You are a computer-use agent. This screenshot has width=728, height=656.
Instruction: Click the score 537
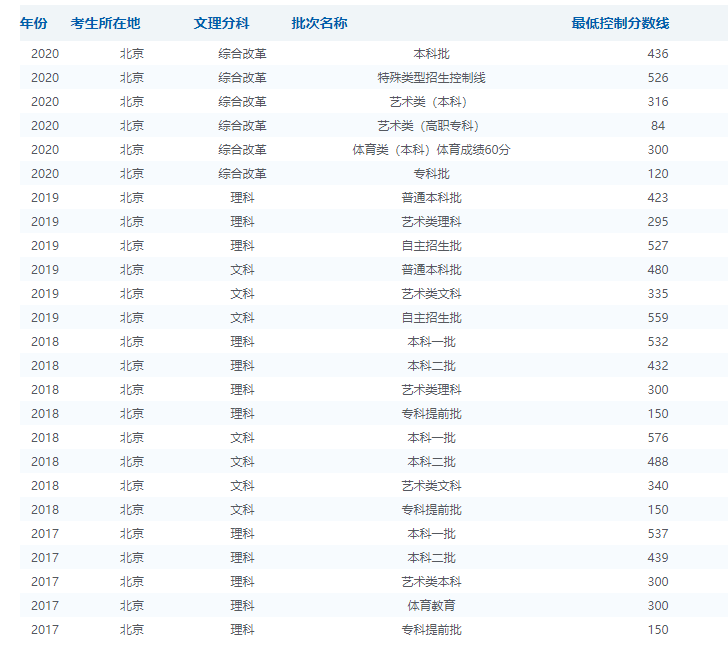pos(658,534)
